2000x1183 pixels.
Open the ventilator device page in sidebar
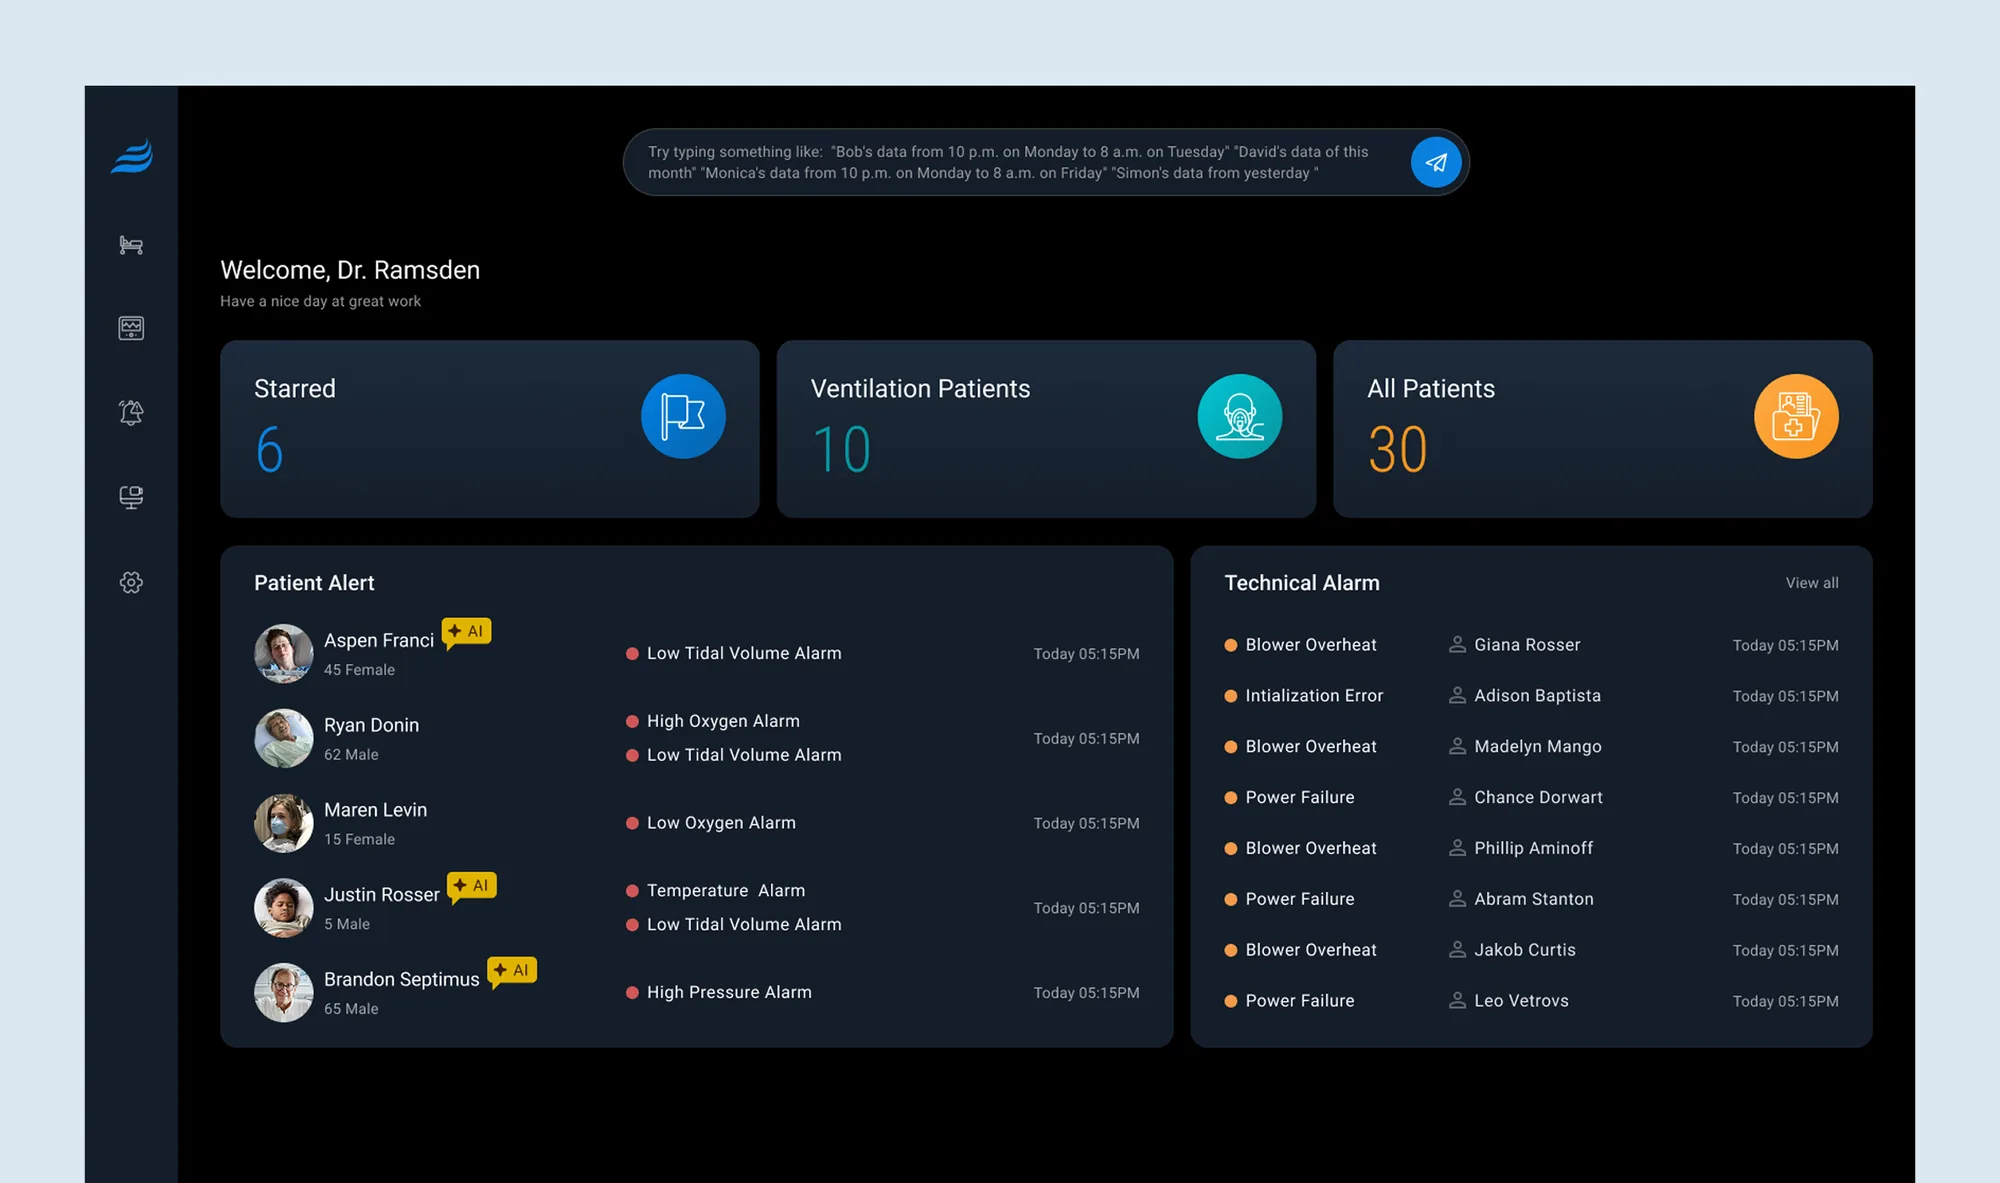click(x=130, y=497)
